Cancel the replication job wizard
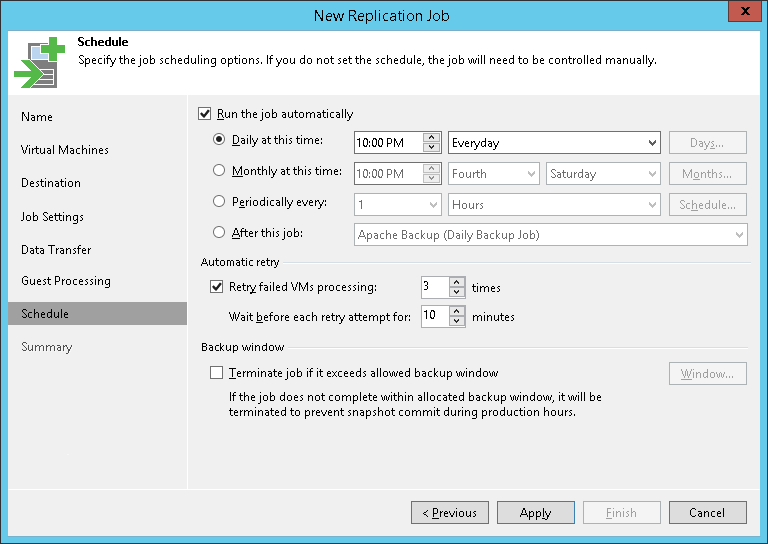 707,513
